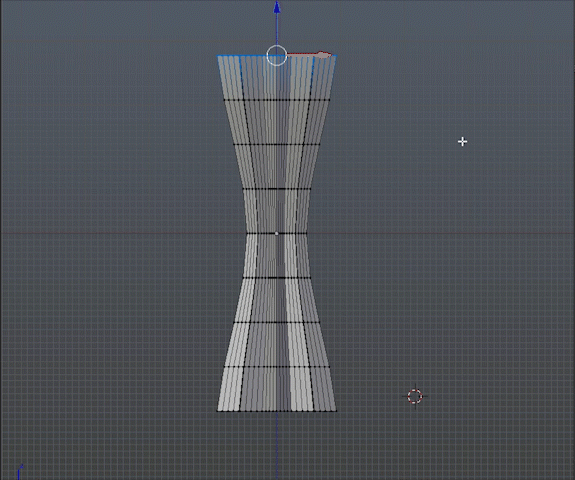Click the red-white 3D cursor ring
Screen dimensions: 575x480
(x=415, y=396)
